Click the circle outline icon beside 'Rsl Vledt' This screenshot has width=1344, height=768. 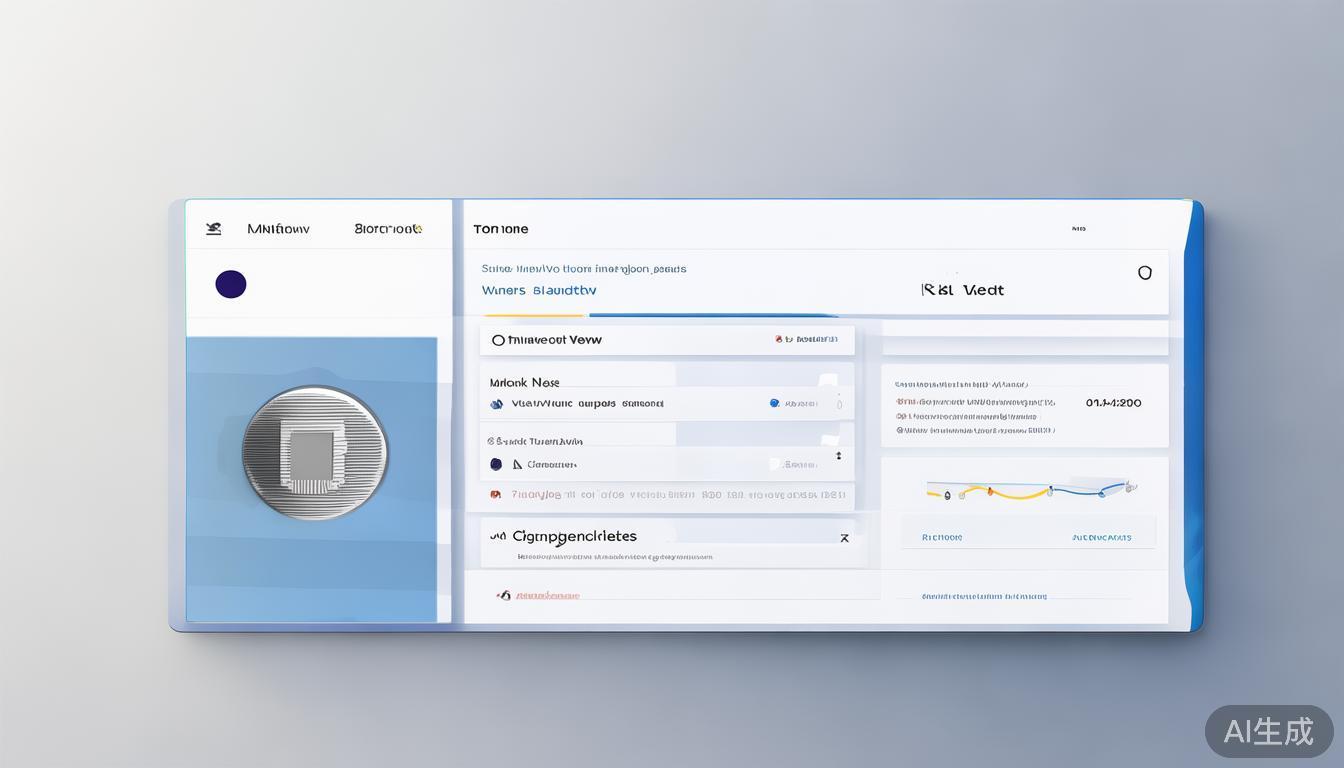click(x=1145, y=273)
